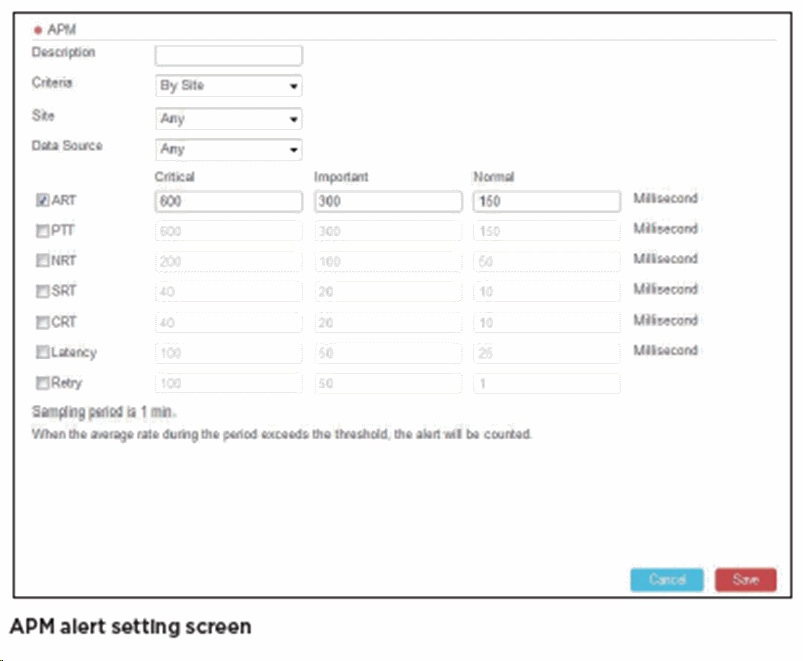Tick the SRT checkbox
The height and width of the screenshot is (661, 803).
click(42, 292)
